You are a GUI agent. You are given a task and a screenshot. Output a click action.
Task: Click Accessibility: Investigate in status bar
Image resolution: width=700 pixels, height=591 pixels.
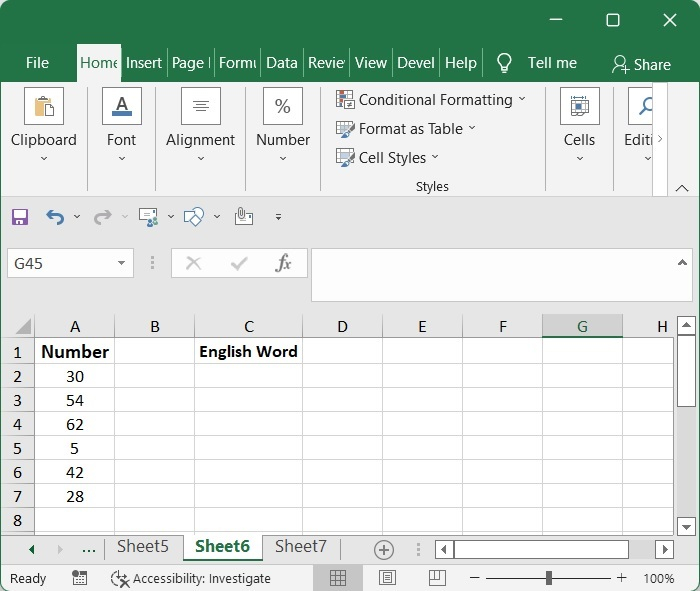coord(191,578)
